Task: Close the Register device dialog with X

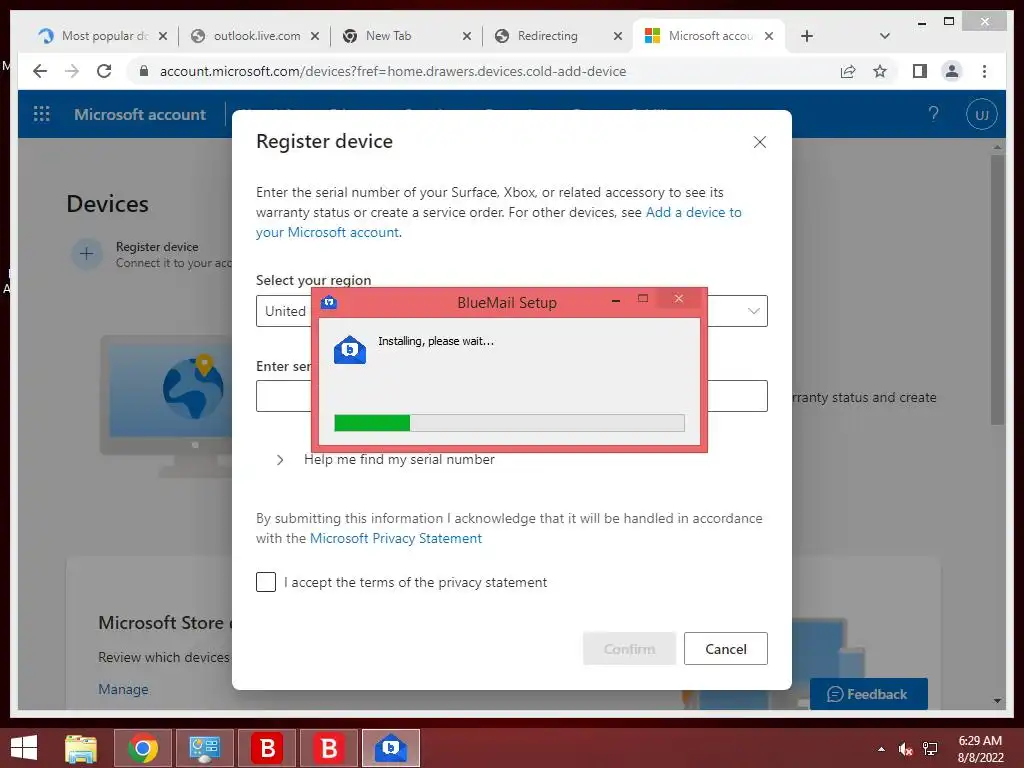Action: (x=760, y=142)
